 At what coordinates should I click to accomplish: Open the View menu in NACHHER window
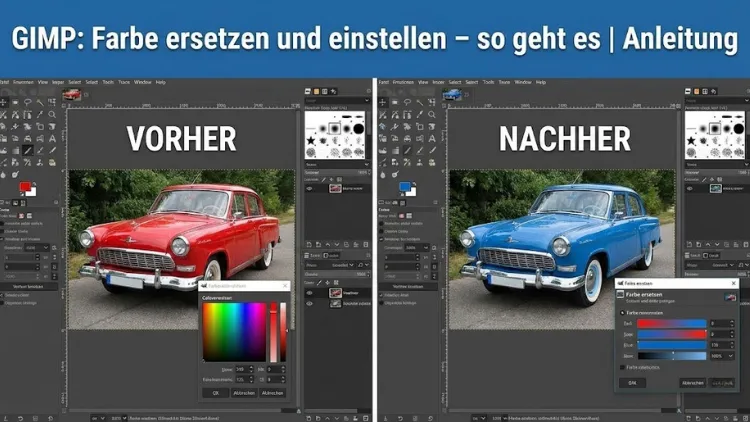[423, 82]
